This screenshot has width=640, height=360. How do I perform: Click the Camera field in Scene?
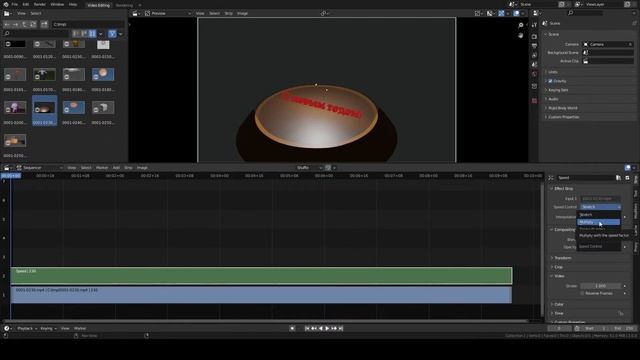608,44
